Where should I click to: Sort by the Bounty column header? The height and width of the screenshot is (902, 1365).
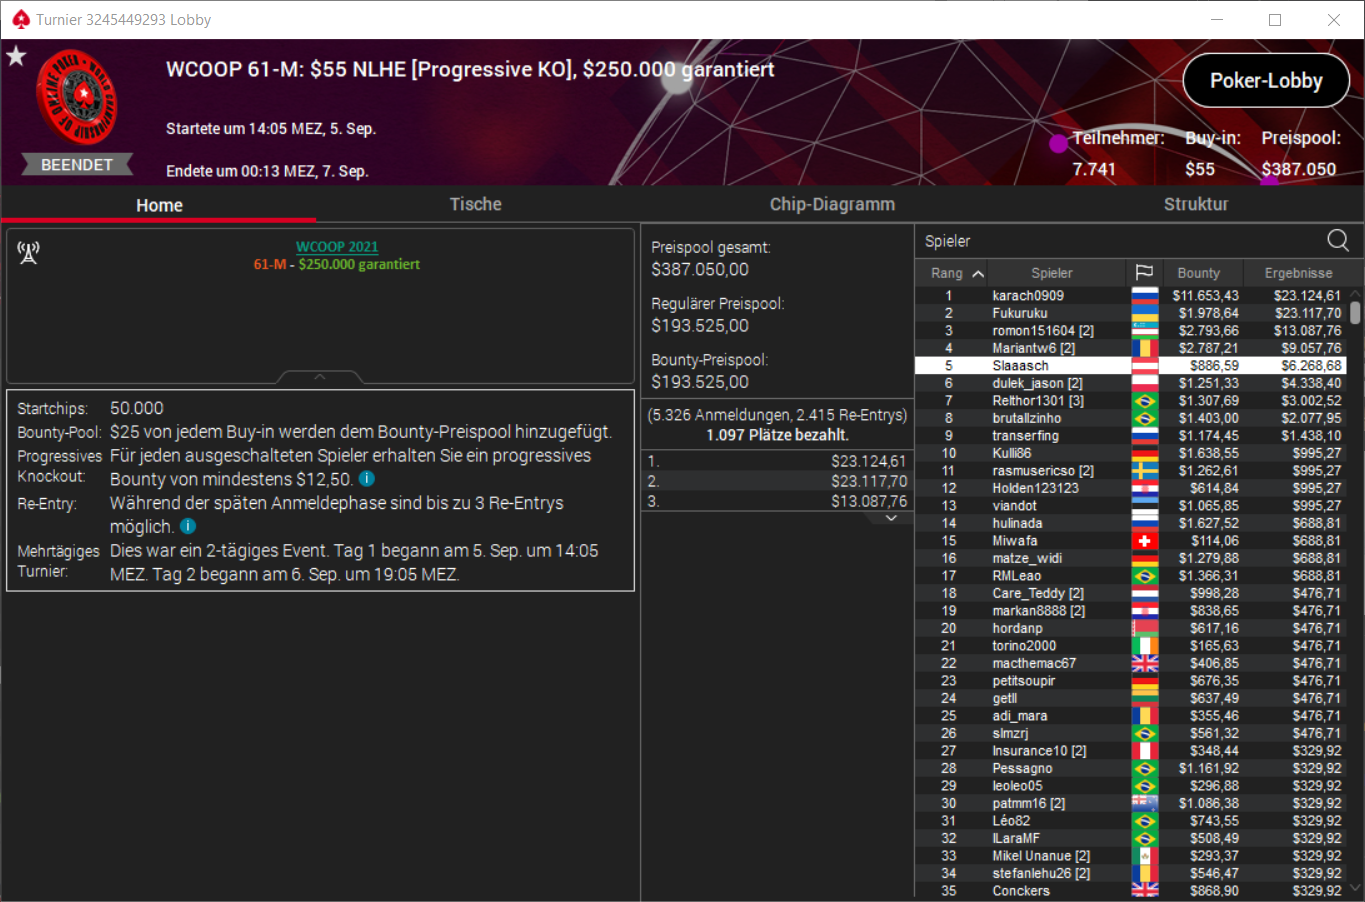coord(1199,273)
